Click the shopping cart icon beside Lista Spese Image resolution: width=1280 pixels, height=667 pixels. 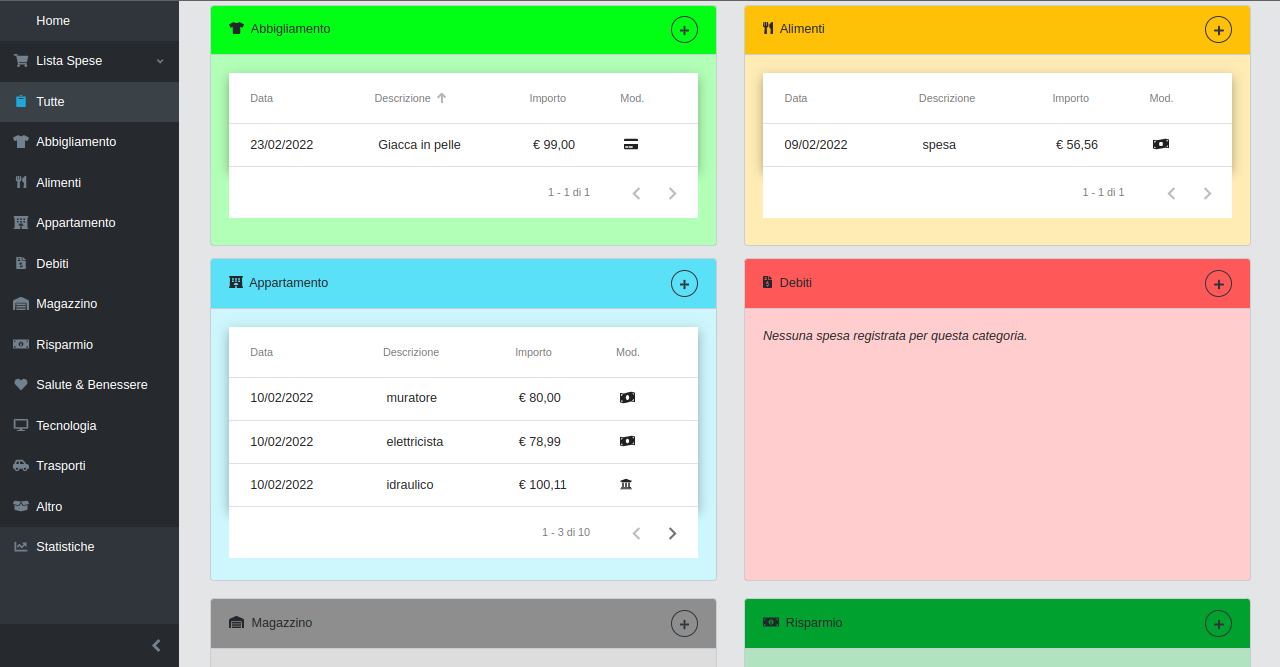click(x=21, y=61)
